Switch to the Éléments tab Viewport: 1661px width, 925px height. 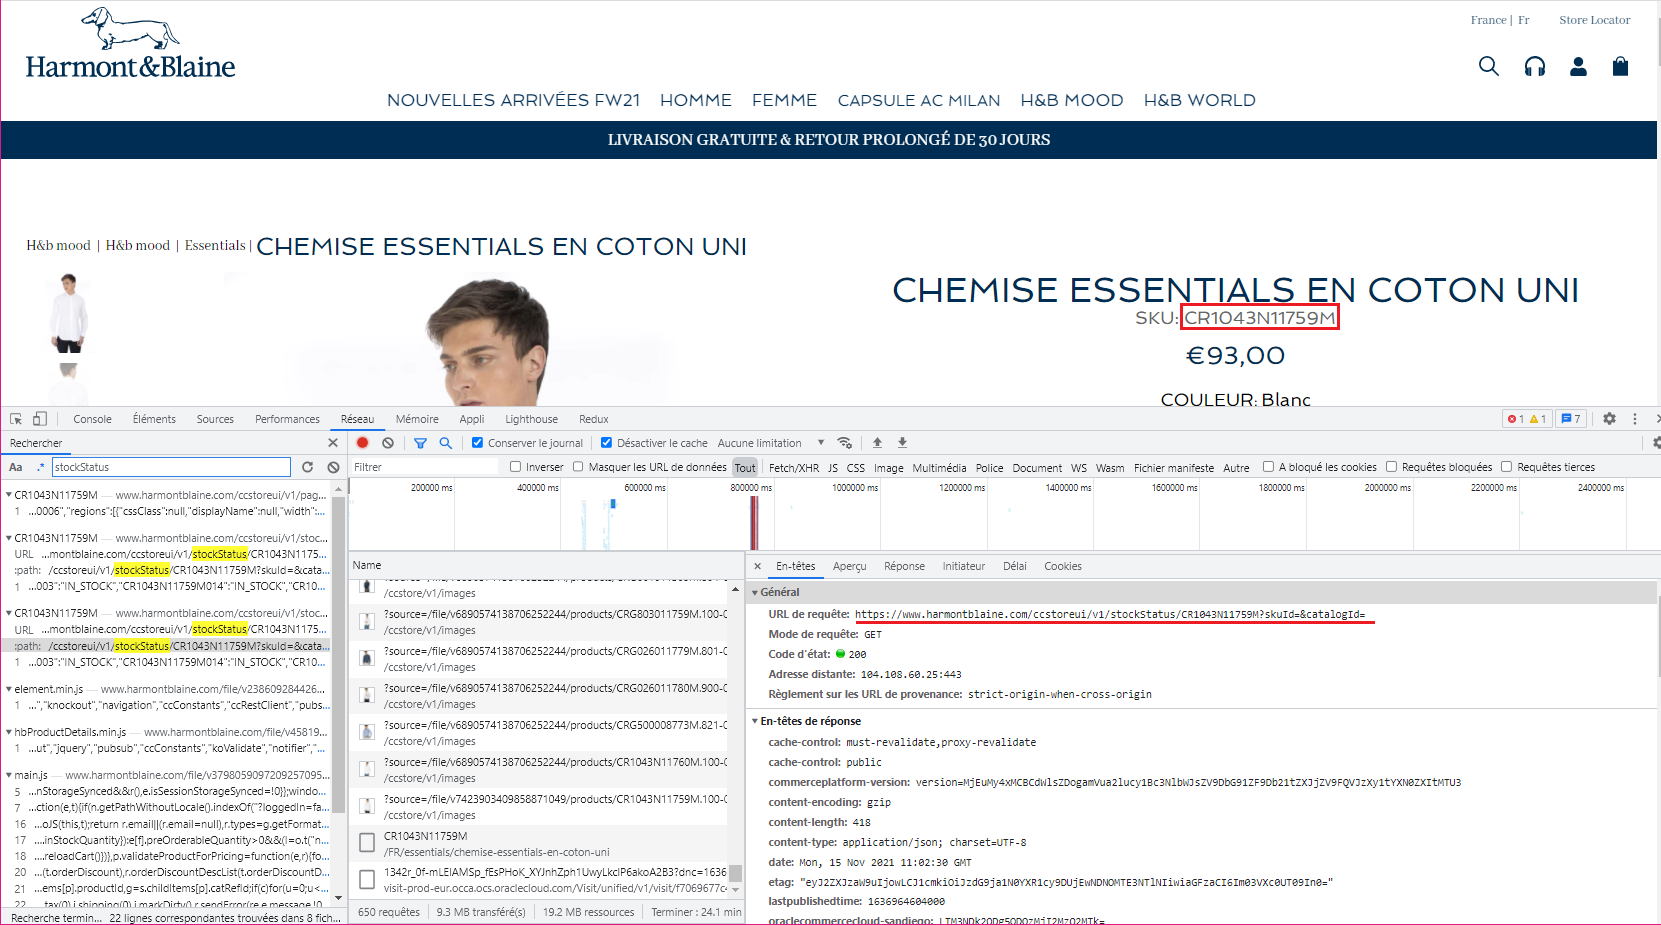tap(154, 419)
